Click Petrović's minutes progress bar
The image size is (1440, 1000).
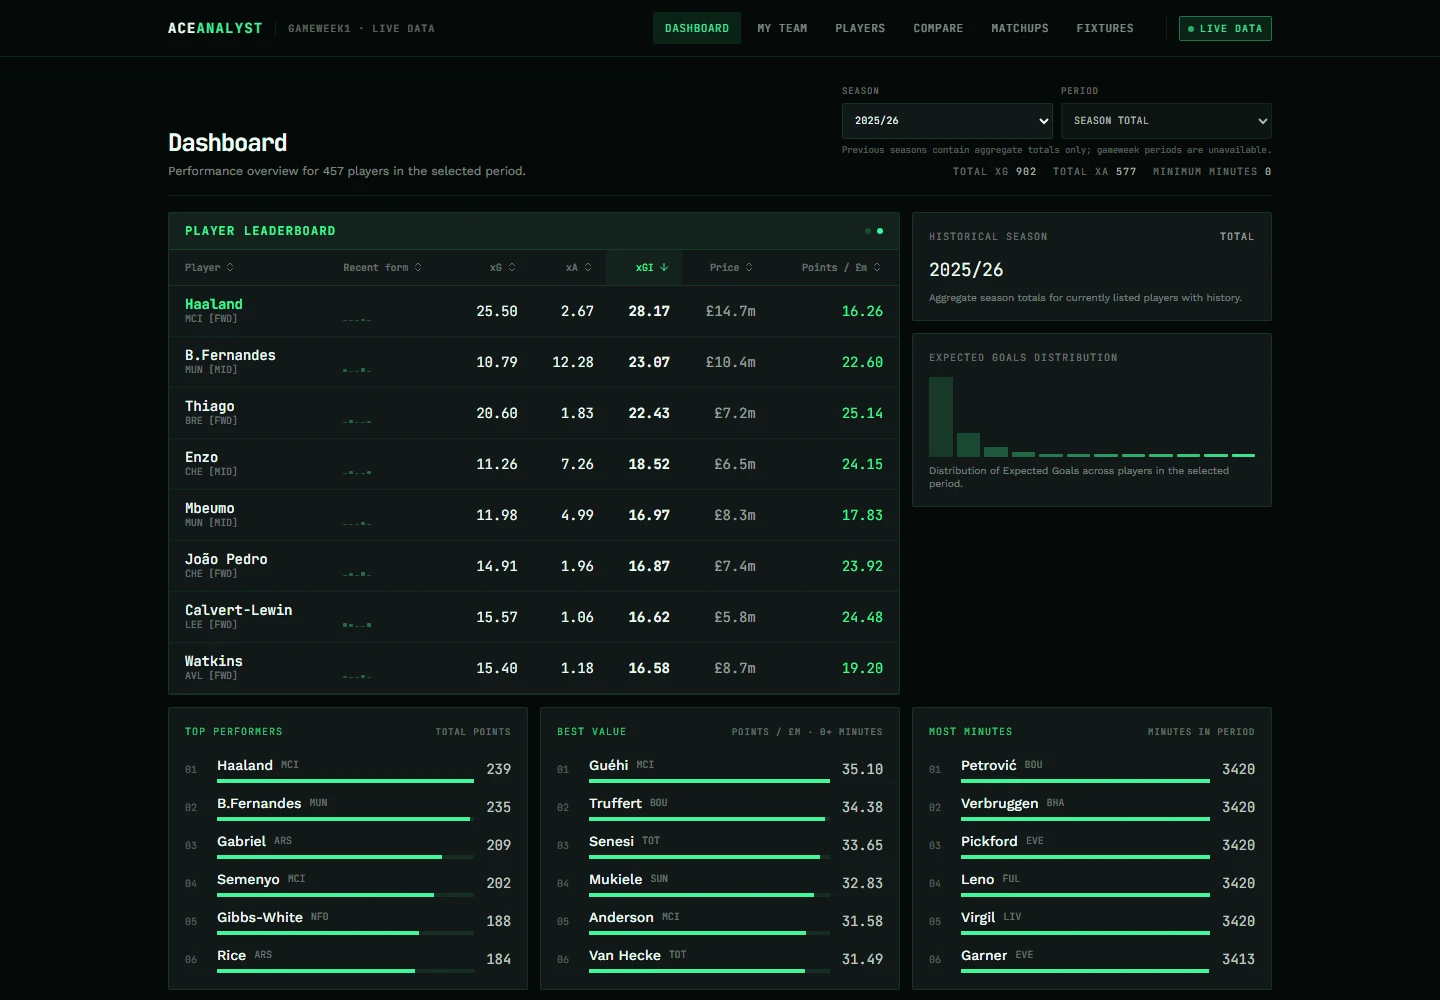pos(1085,781)
